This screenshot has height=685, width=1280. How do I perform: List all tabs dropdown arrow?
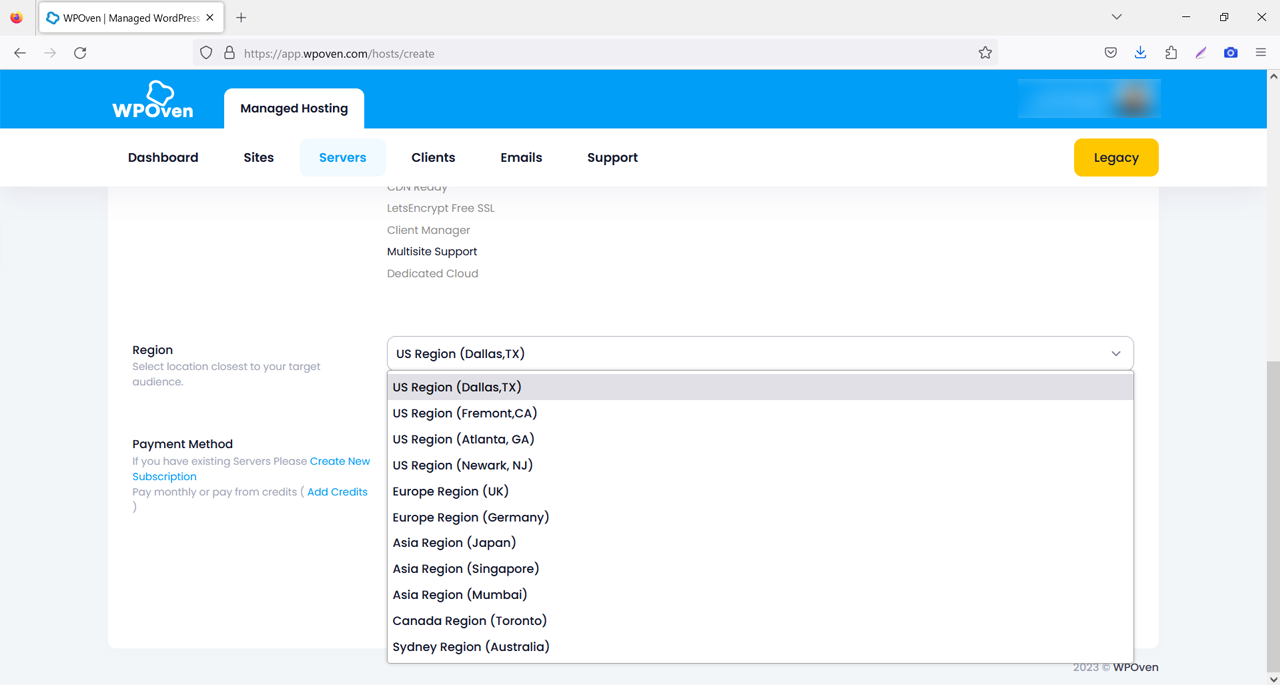click(1117, 17)
